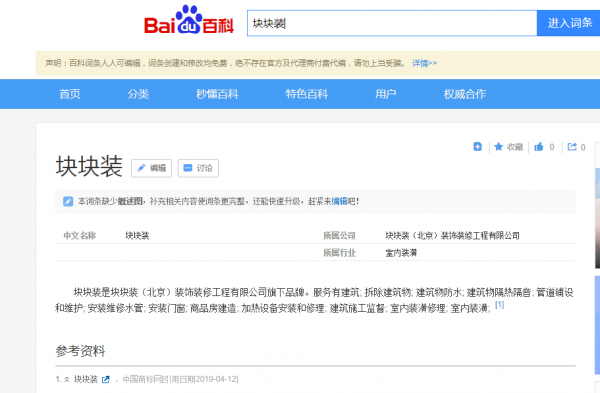Open the 块块装 reference link
This screenshot has height=393, width=600.
point(86,379)
